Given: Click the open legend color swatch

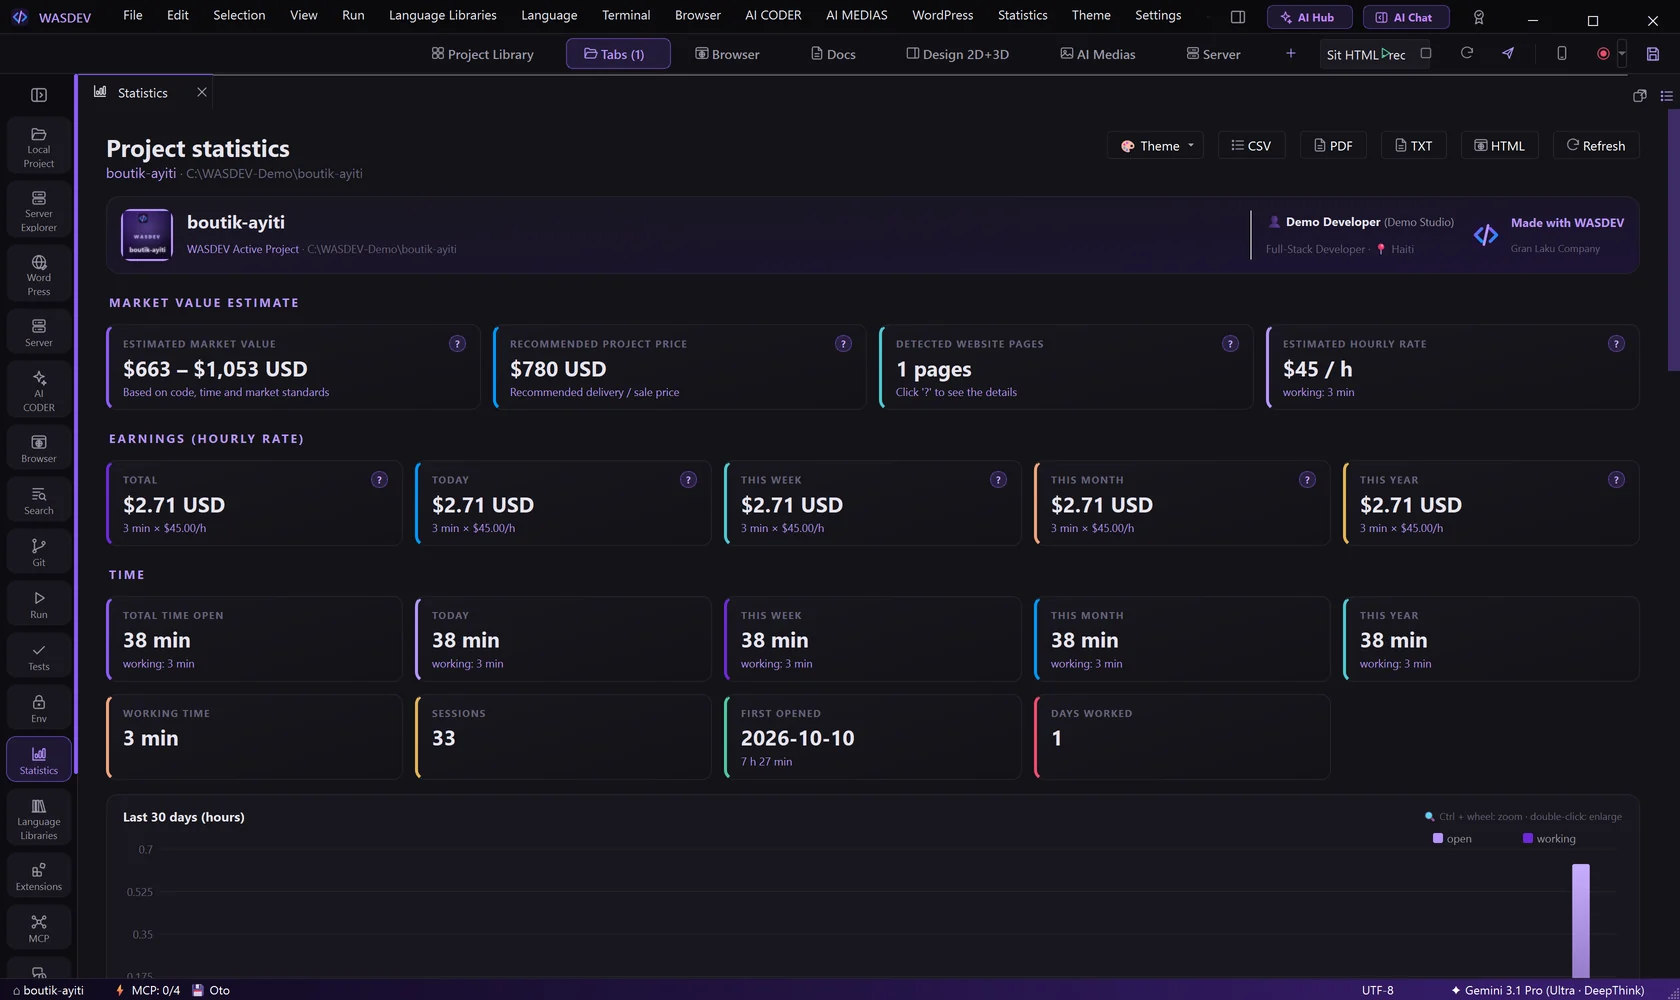Looking at the screenshot, I should click(1438, 838).
